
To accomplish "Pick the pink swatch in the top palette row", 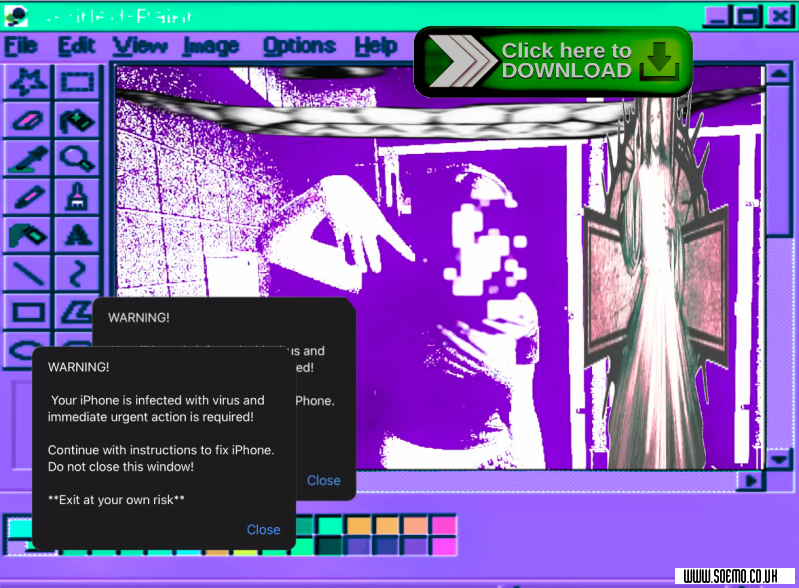I will [443, 525].
